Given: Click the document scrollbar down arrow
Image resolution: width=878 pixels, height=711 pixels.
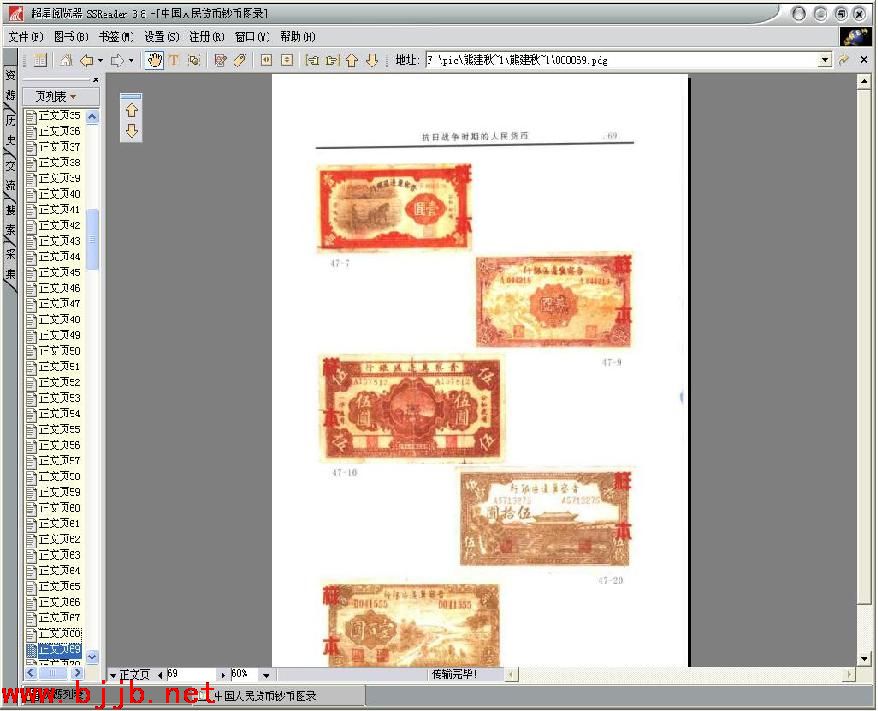Looking at the screenshot, I should pyautogui.click(x=864, y=659).
